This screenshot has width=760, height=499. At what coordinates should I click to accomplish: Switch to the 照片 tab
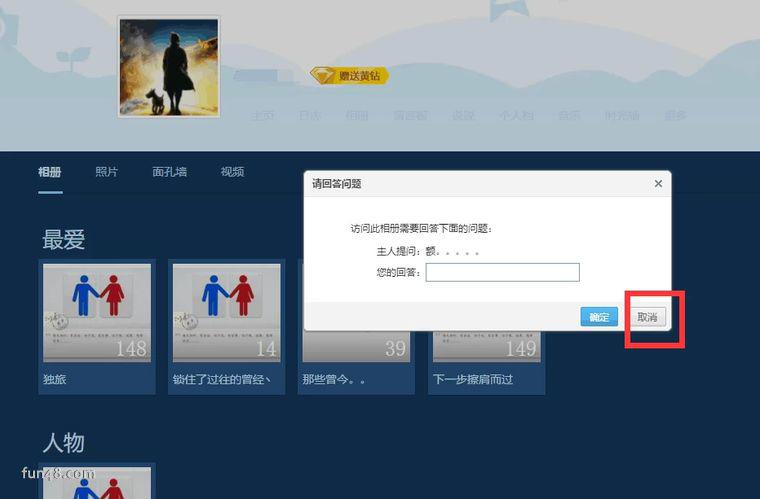click(x=107, y=172)
